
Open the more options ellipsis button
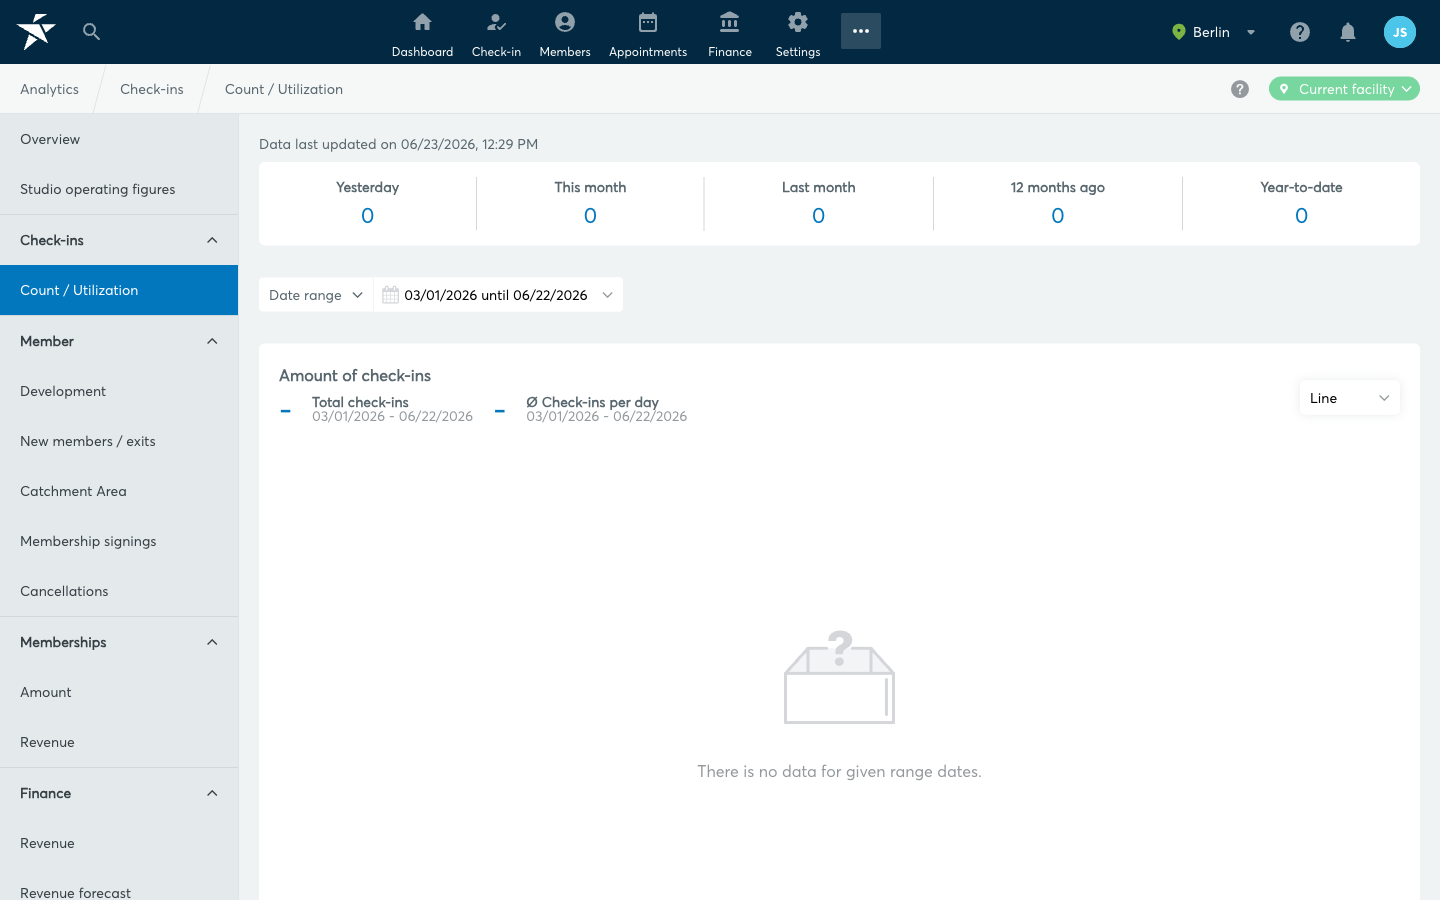coord(861,31)
